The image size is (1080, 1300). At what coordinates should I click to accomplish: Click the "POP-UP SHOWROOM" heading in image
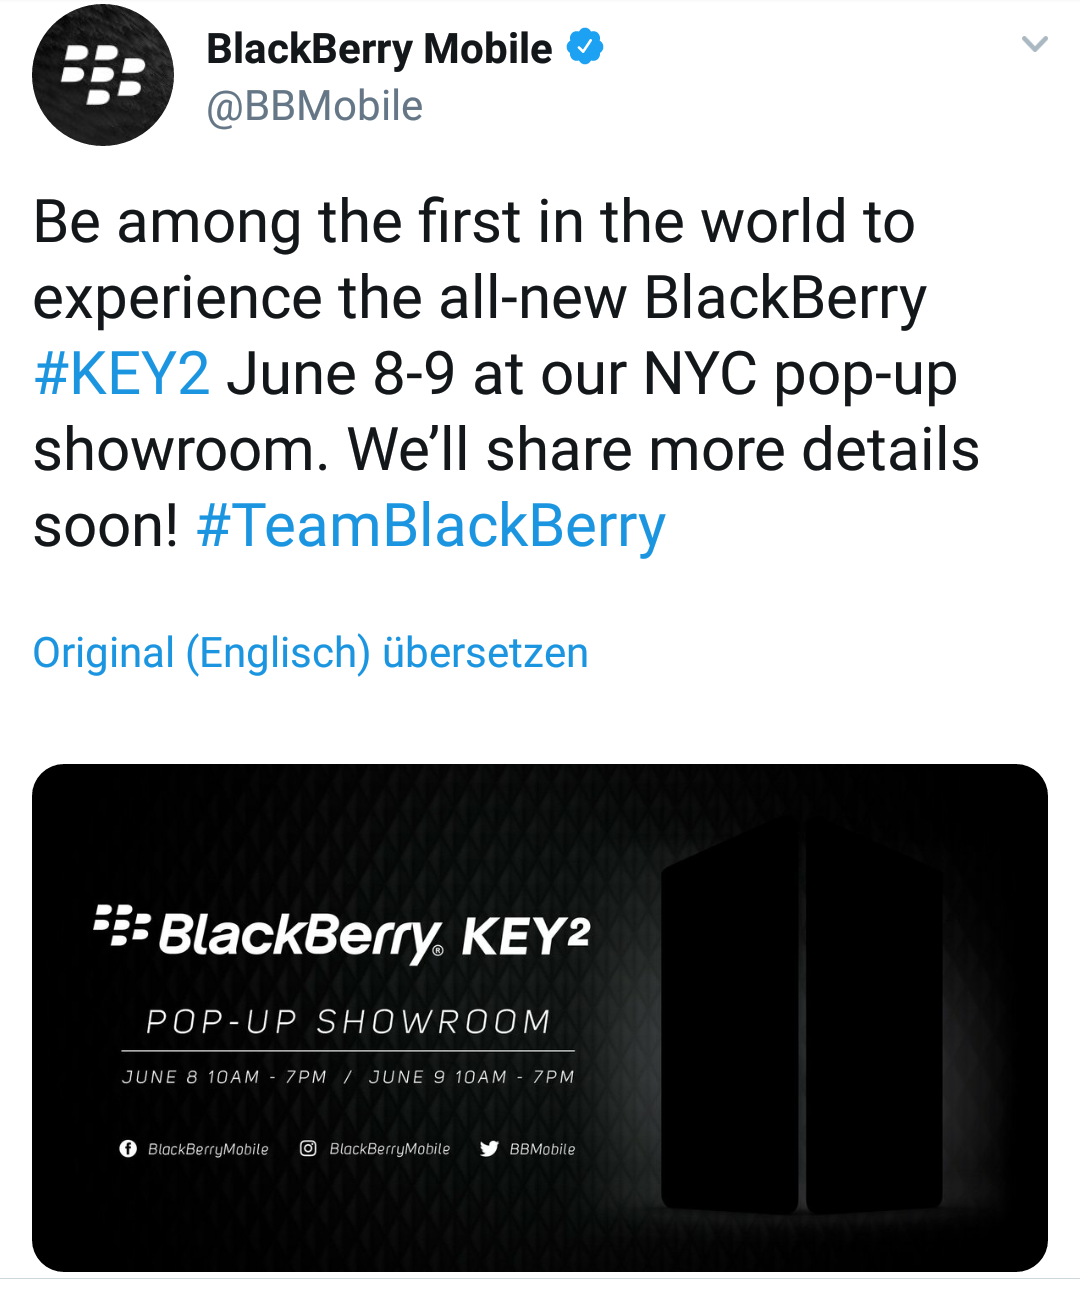pos(348,1021)
